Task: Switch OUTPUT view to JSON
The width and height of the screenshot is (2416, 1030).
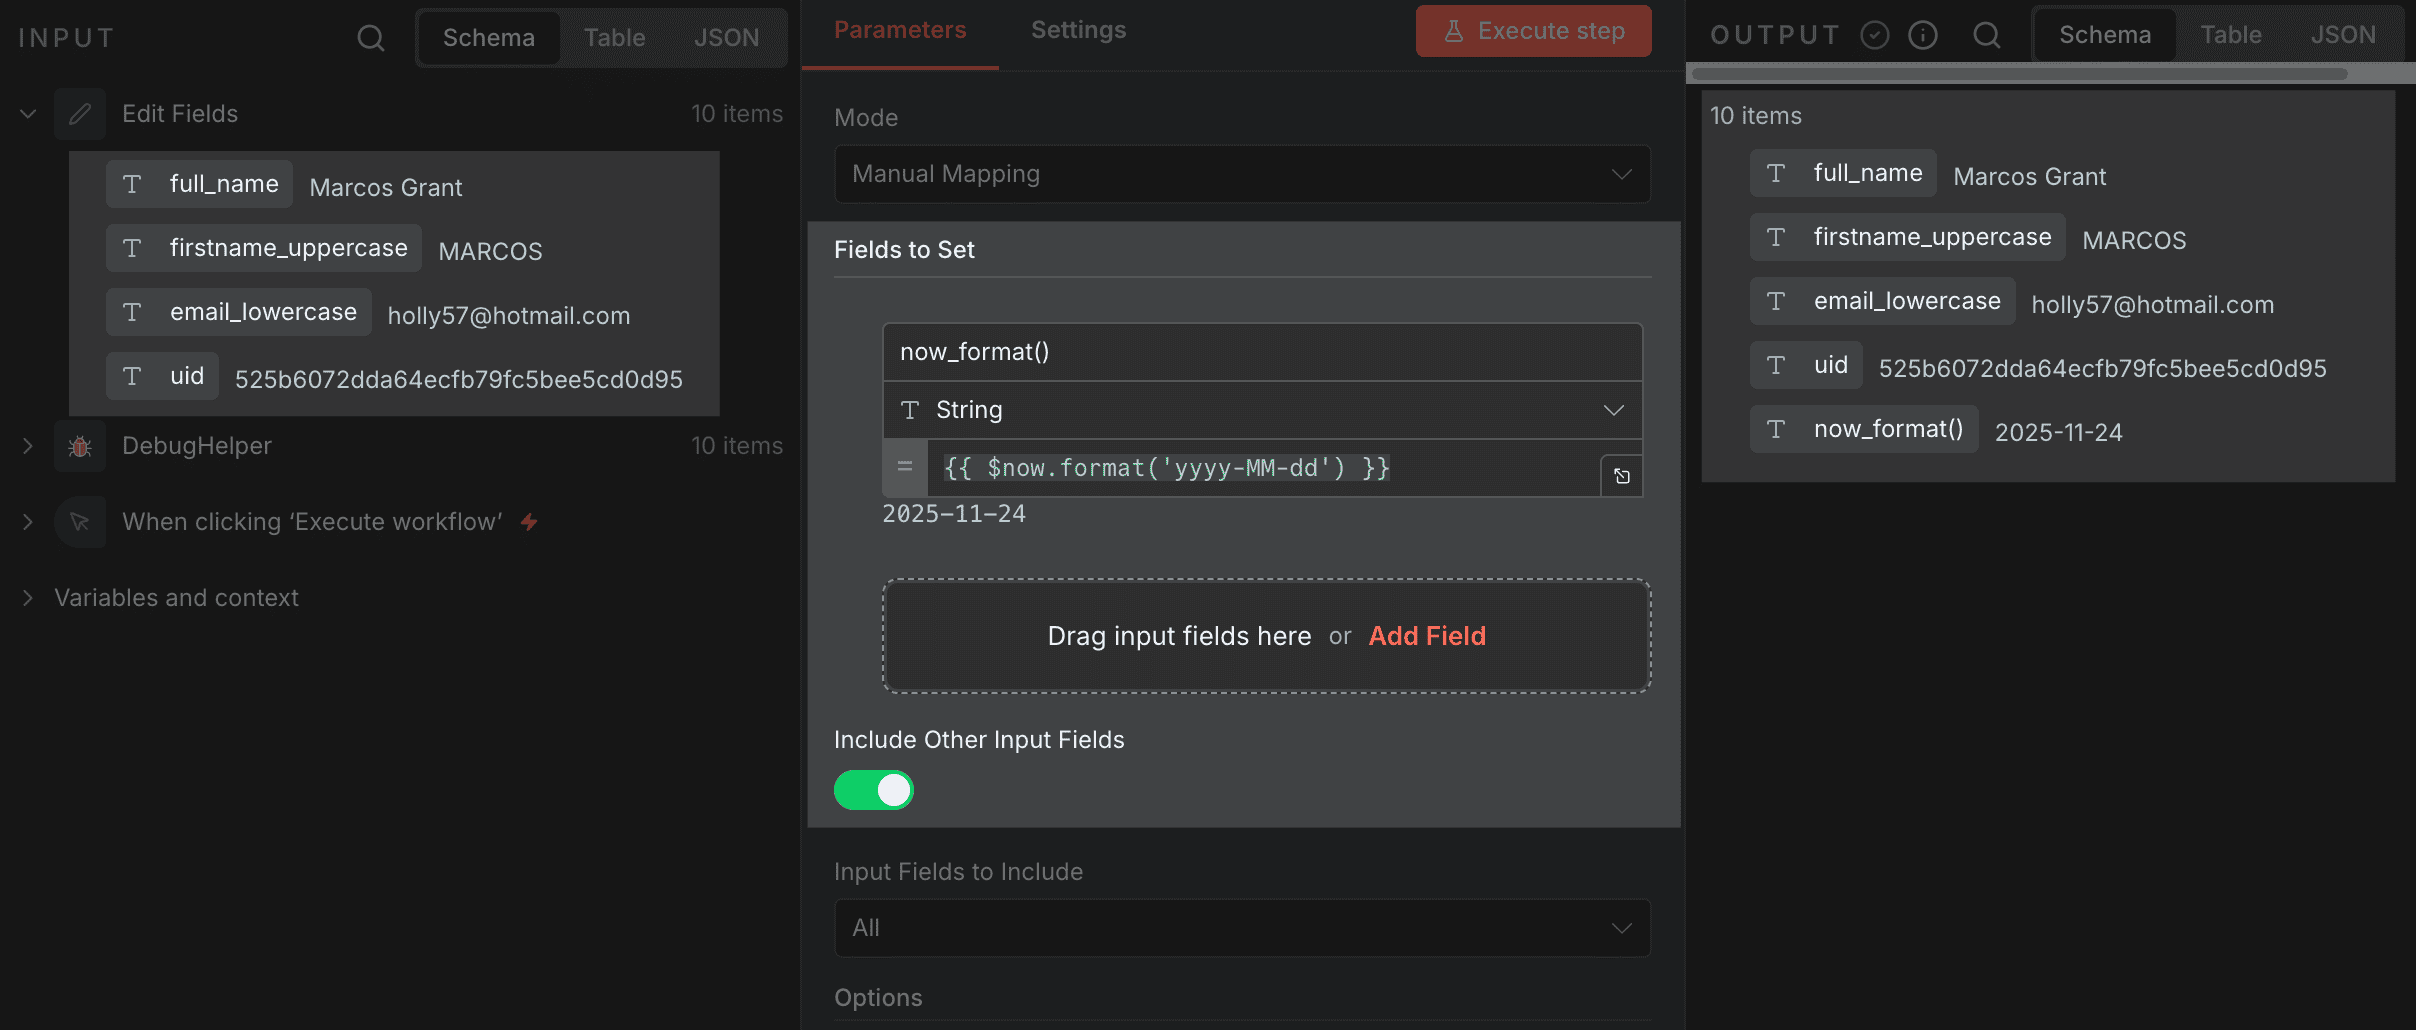Action: [2343, 34]
